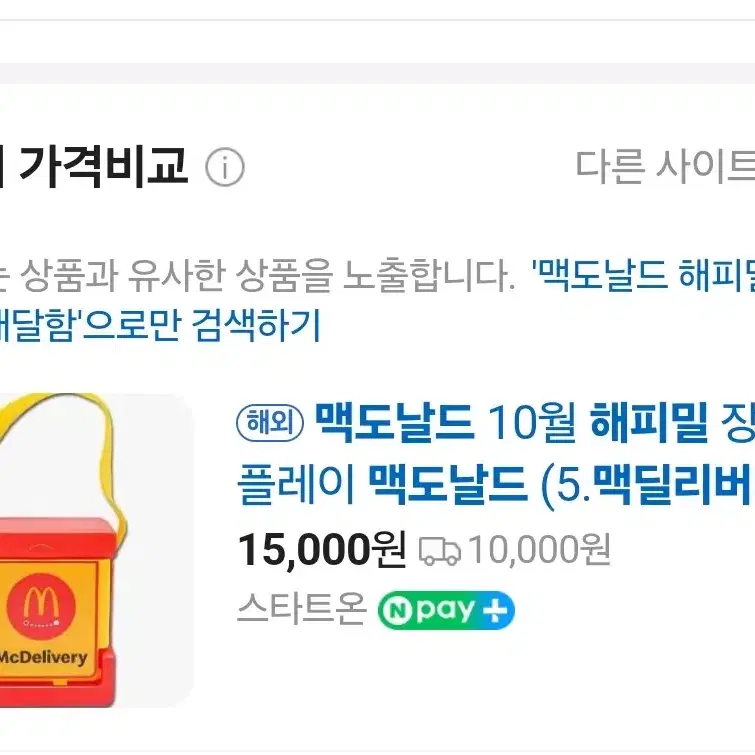Click the delivery truck shipping icon

tap(440, 551)
